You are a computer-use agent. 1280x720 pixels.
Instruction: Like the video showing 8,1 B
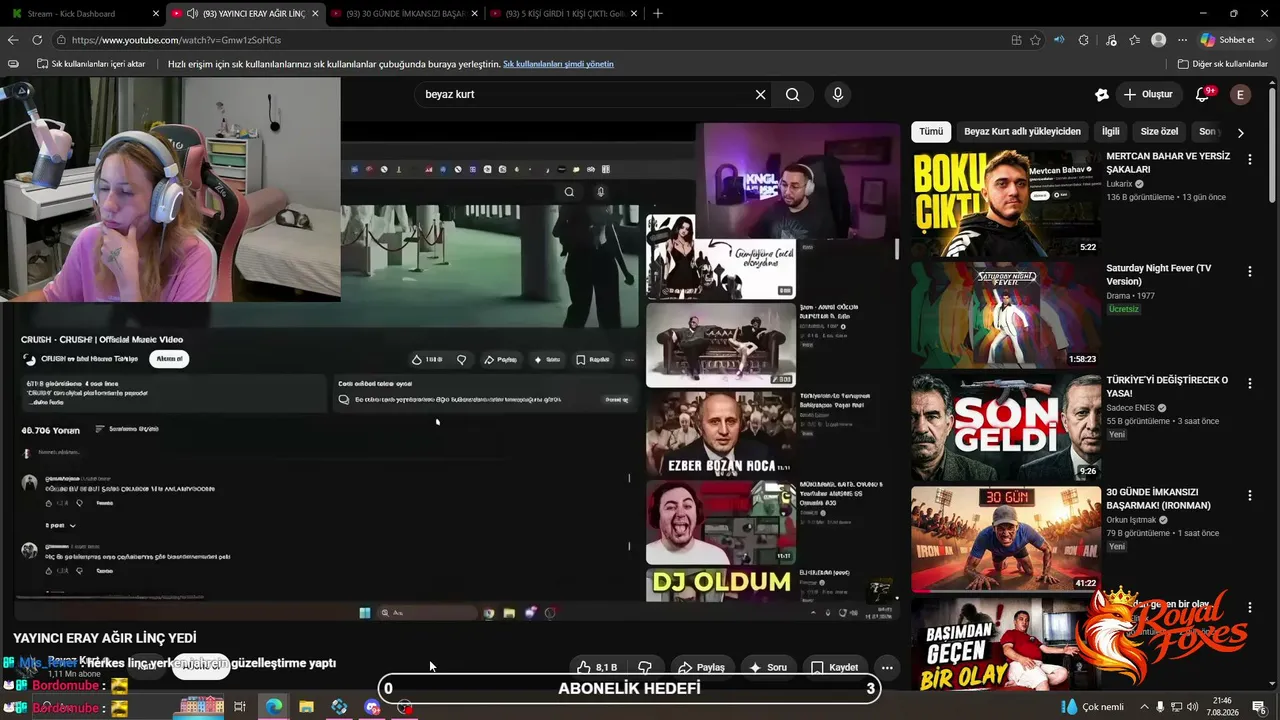(x=597, y=667)
